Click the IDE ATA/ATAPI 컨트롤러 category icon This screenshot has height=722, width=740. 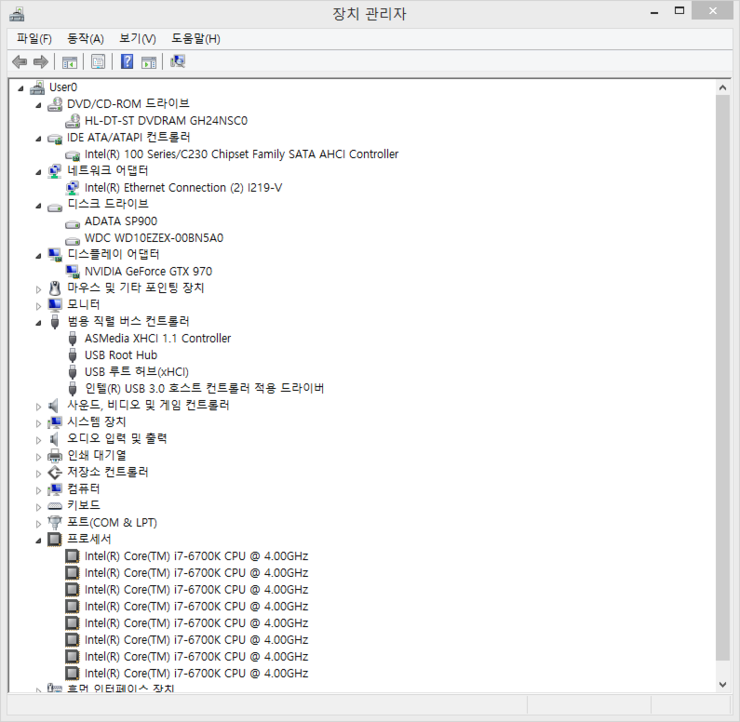pos(55,138)
